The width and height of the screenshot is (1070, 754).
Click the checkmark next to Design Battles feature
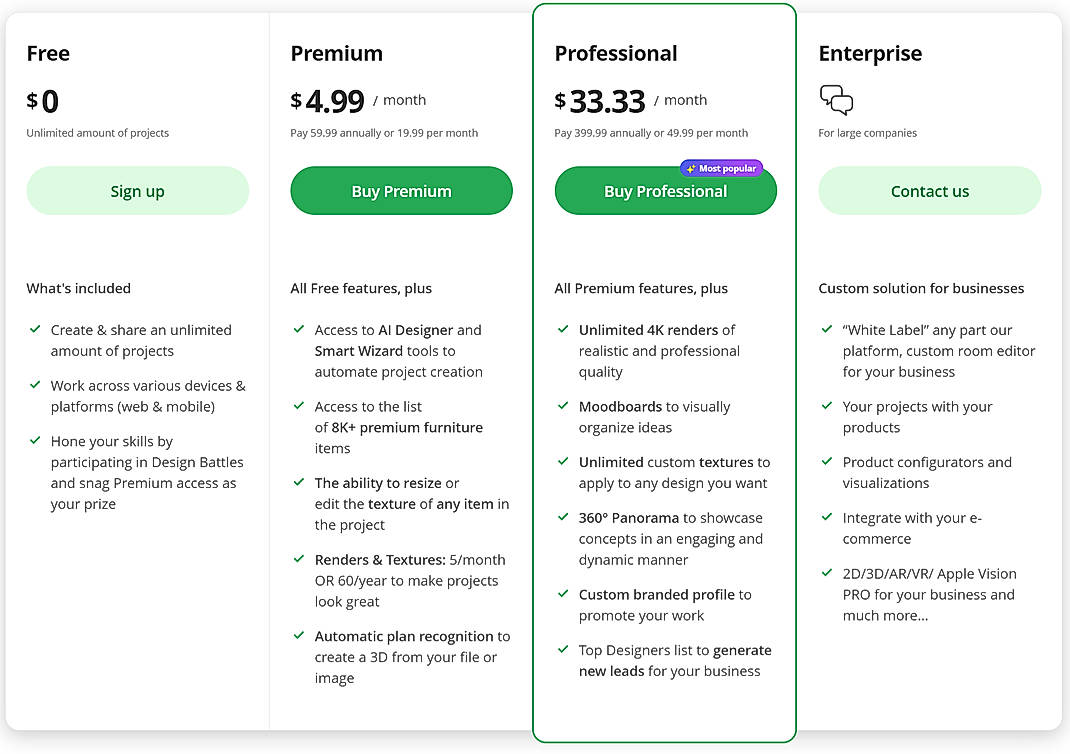(x=33, y=441)
